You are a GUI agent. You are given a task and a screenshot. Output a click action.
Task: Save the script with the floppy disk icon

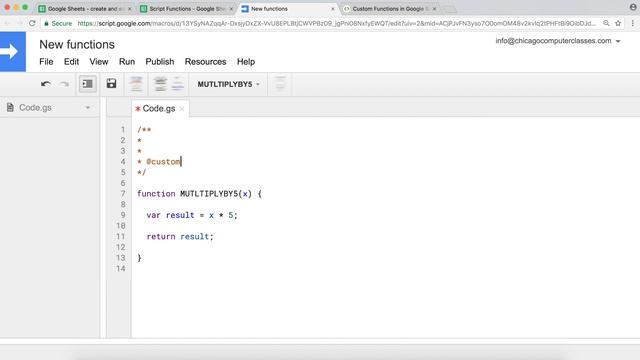click(x=111, y=84)
